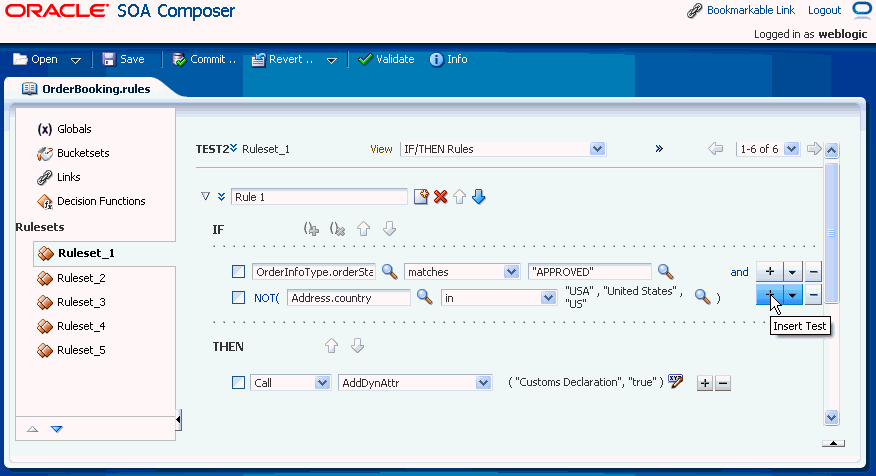Move IF test up arrow
The image size is (876, 476).
point(364,229)
